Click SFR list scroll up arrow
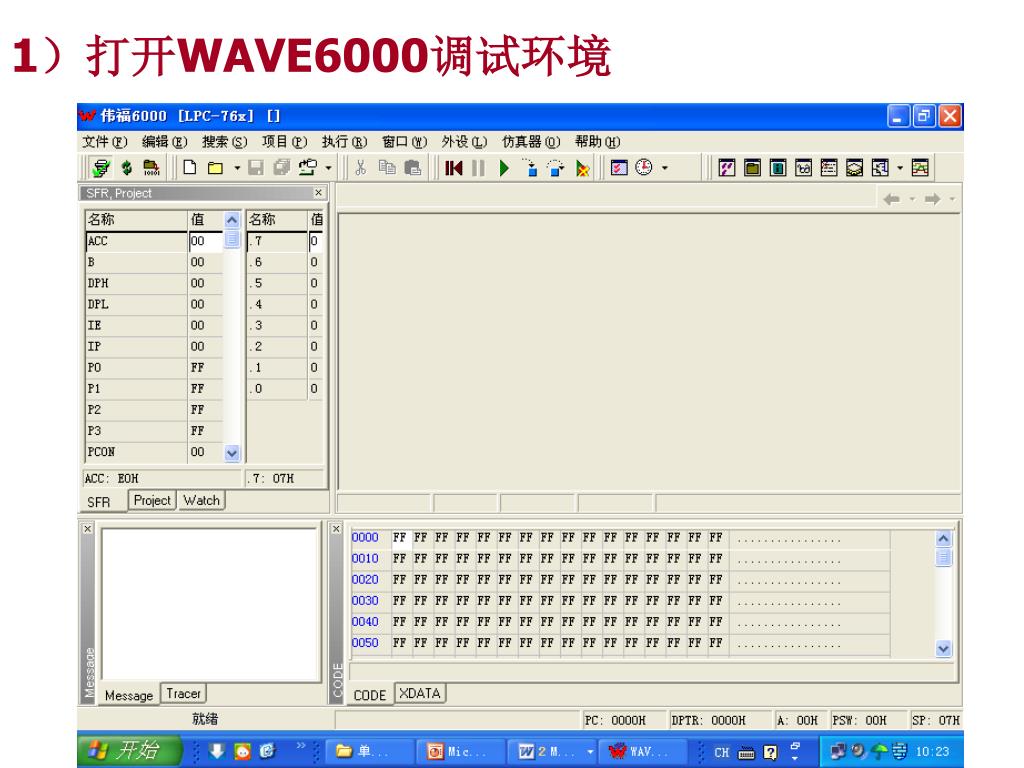1024x768 pixels. point(232,219)
